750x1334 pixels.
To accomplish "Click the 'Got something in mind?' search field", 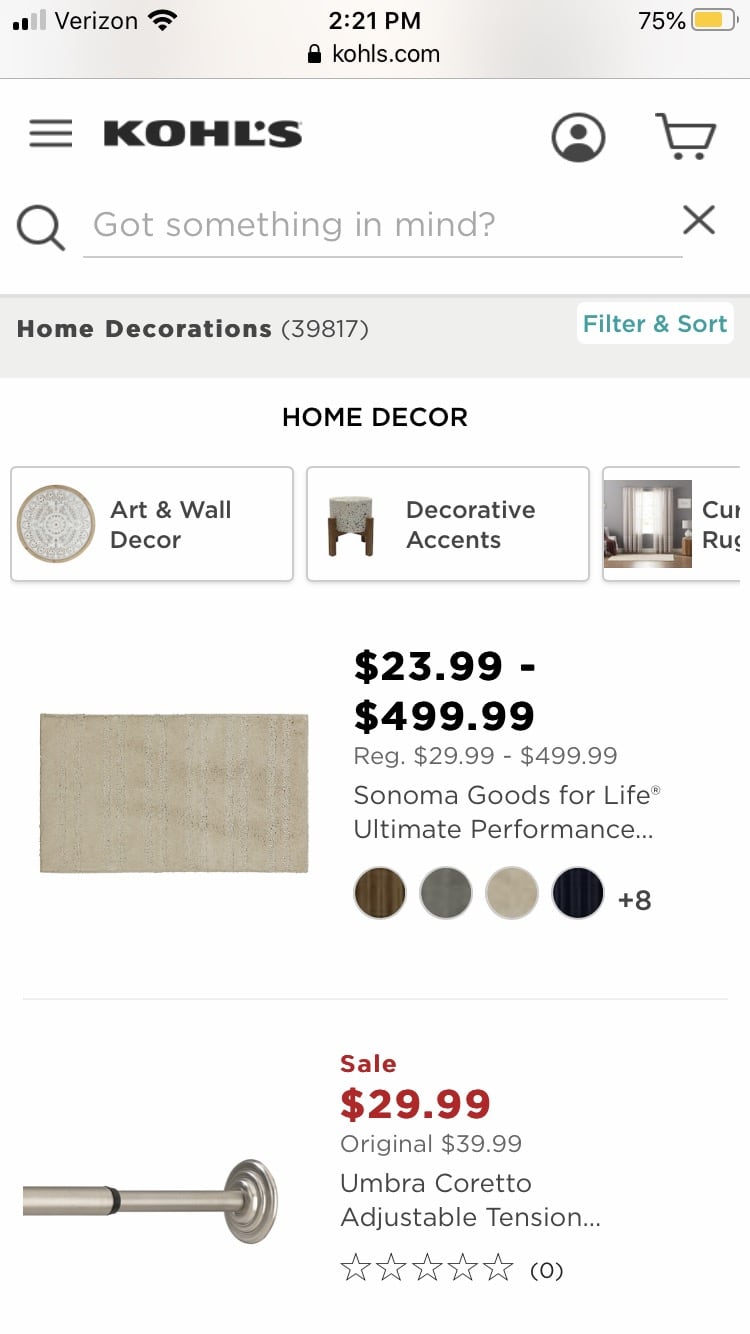I will pos(382,226).
